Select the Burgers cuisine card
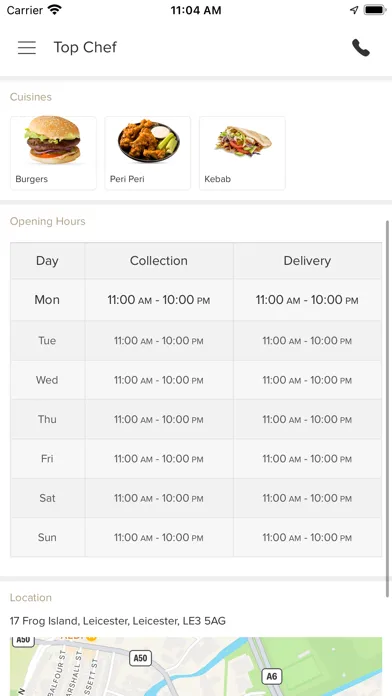This screenshot has width=392, height=696. 53,153
